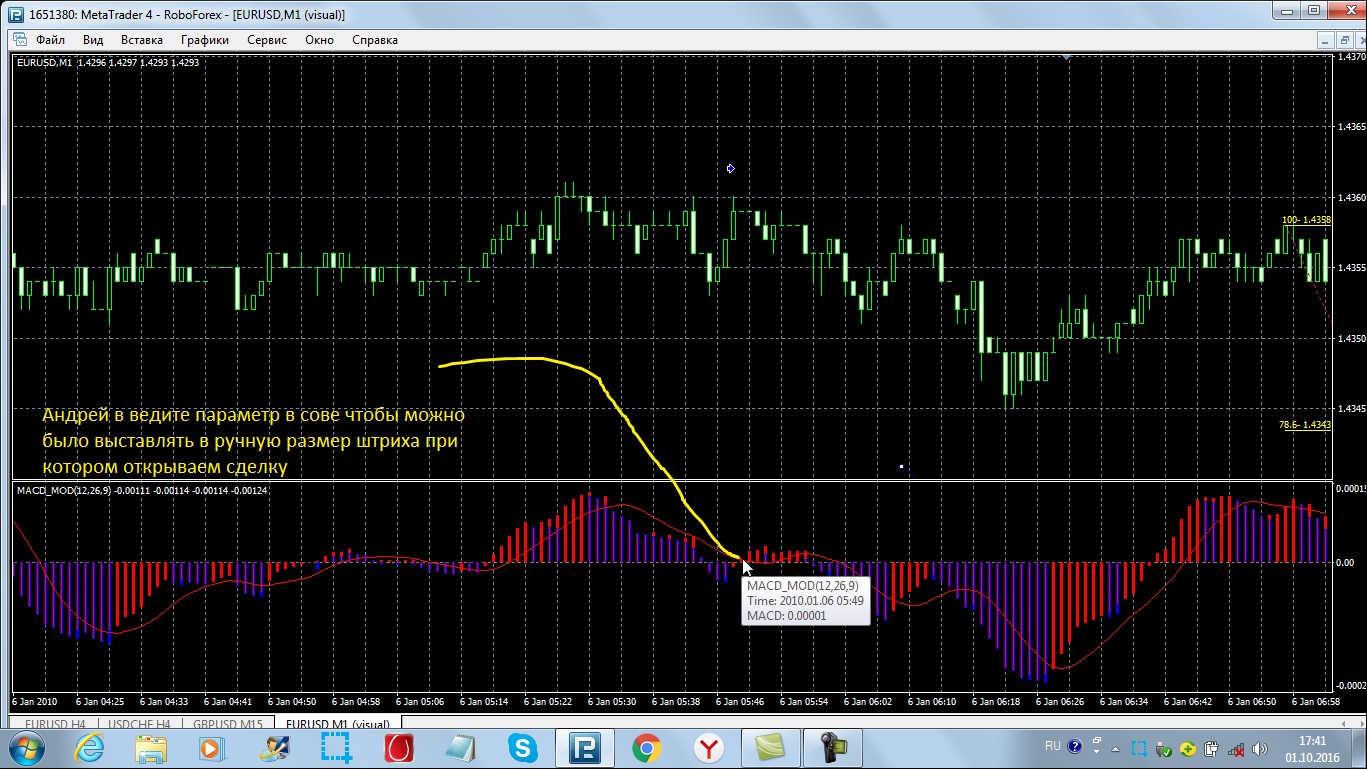Select the GBPUSD,M15 chart tab
The width and height of the screenshot is (1367, 769).
(229, 723)
